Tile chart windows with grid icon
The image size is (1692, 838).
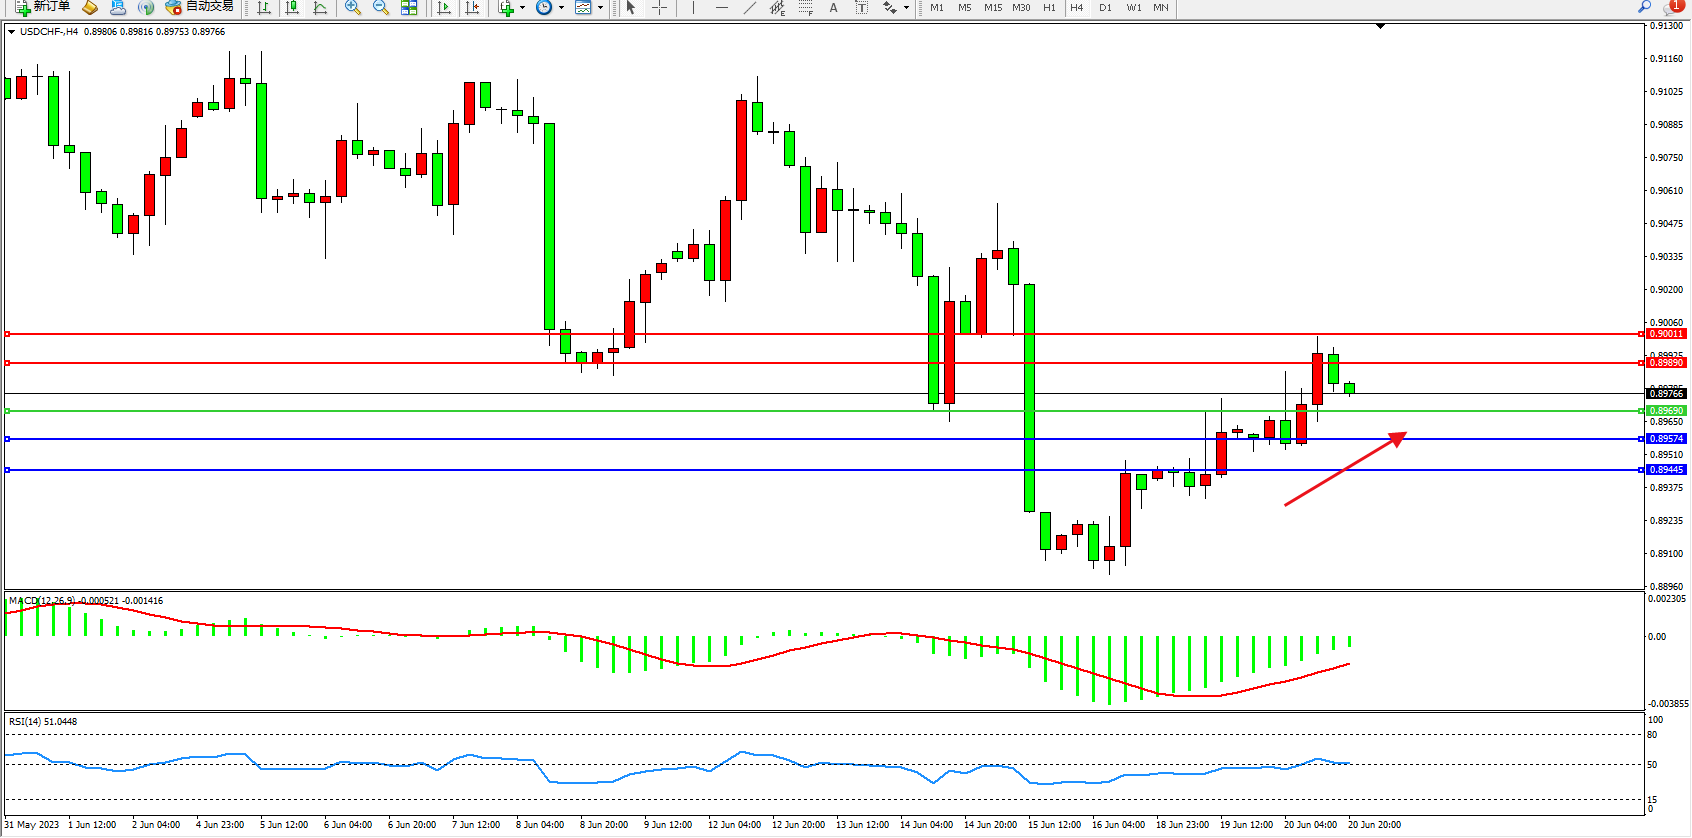coord(409,8)
